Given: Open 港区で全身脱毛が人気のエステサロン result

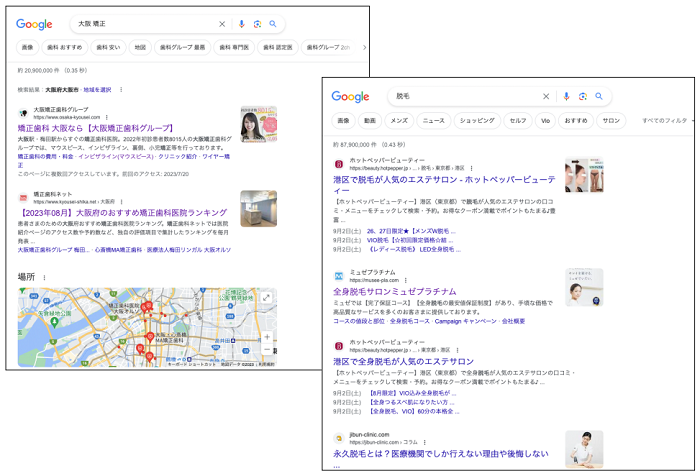Looking at the screenshot, I should click(x=404, y=361).
